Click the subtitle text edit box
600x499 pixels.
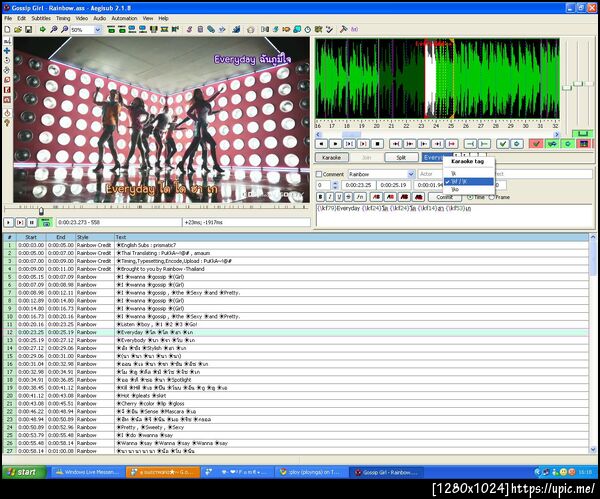[454, 216]
